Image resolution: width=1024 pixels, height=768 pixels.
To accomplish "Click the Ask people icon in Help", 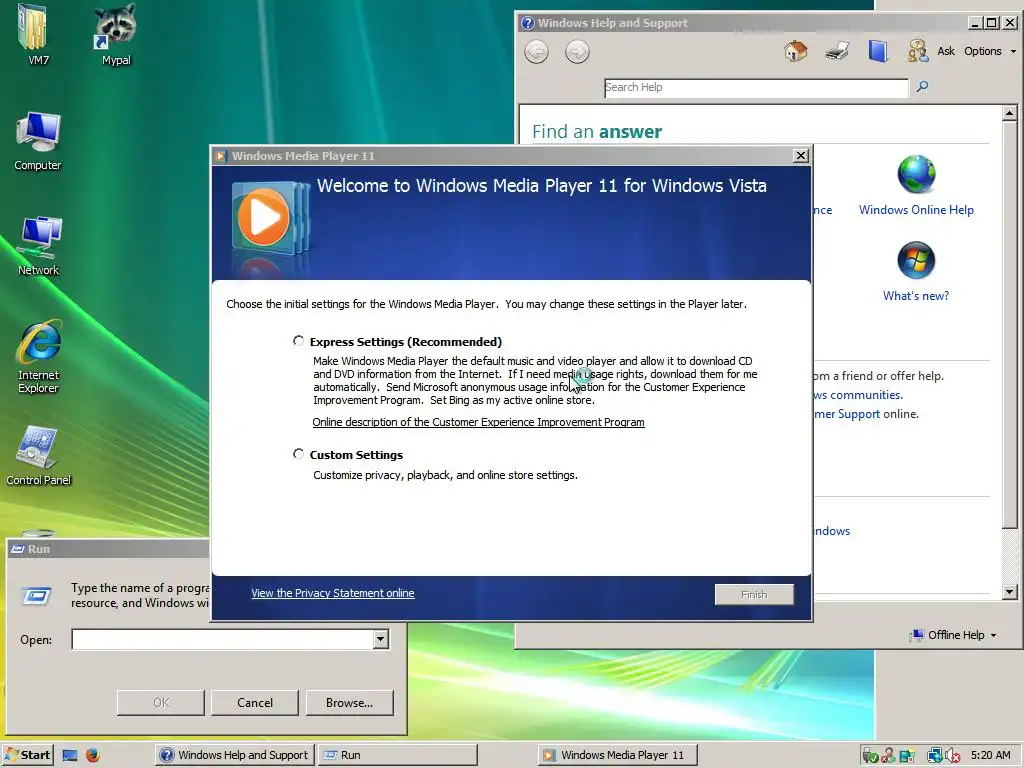I will (x=918, y=51).
